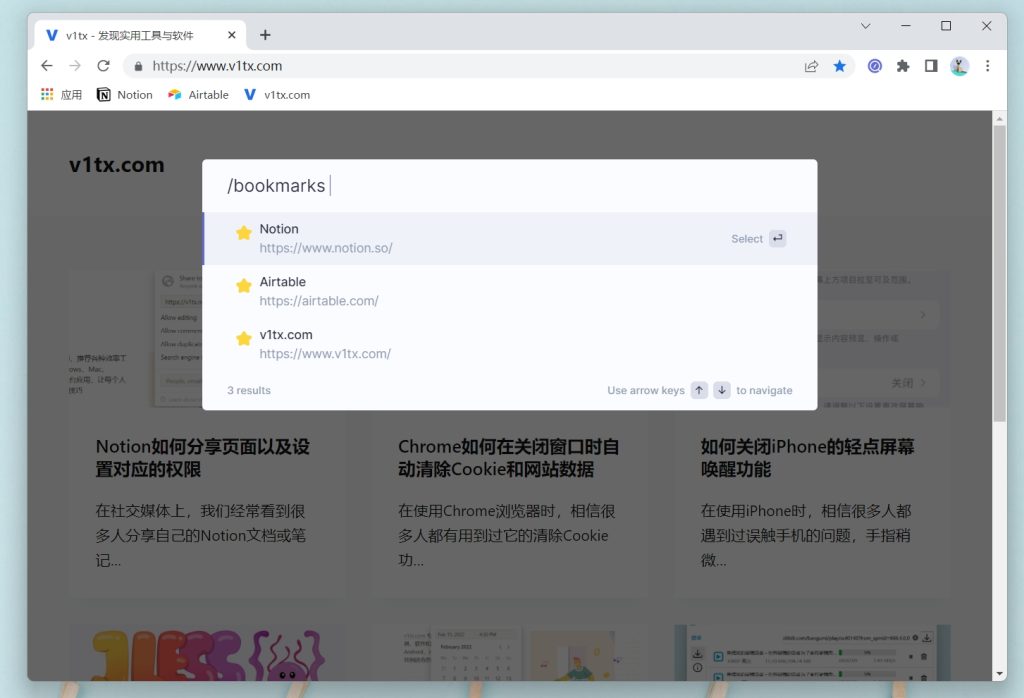This screenshot has width=1024, height=698.
Task: Toggle the browser side panel icon
Action: [x=931, y=66]
